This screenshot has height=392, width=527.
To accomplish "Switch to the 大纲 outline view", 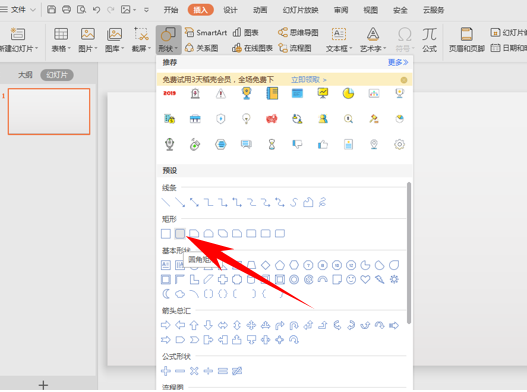I will point(25,75).
